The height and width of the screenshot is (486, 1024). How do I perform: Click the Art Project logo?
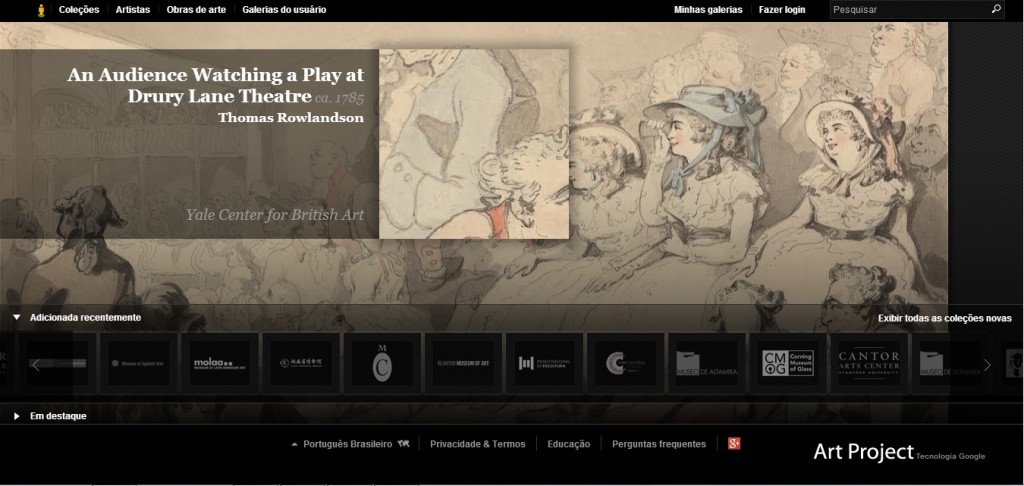(x=863, y=451)
